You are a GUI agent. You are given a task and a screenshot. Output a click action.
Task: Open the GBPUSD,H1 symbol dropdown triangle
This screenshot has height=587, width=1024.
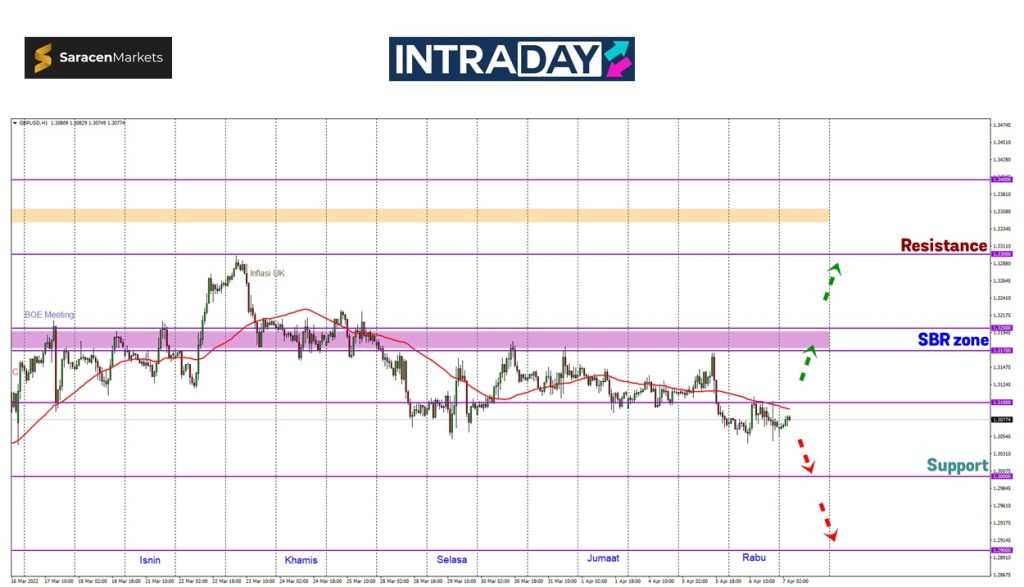pos(15,123)
